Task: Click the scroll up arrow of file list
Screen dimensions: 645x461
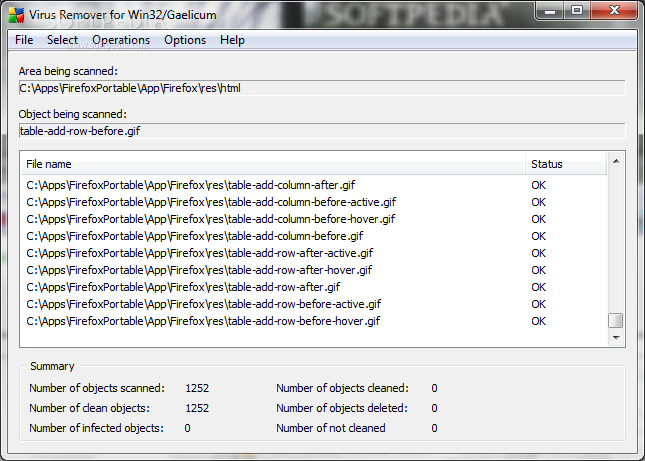Action: [x=616, y=161]
